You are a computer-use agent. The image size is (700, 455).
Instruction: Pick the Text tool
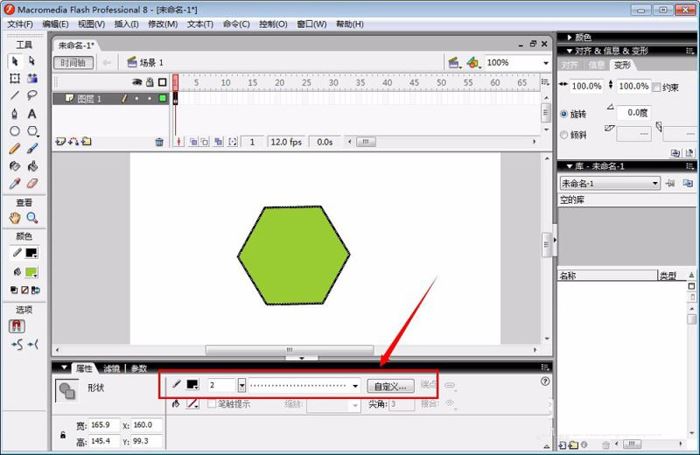coord(32,113)
